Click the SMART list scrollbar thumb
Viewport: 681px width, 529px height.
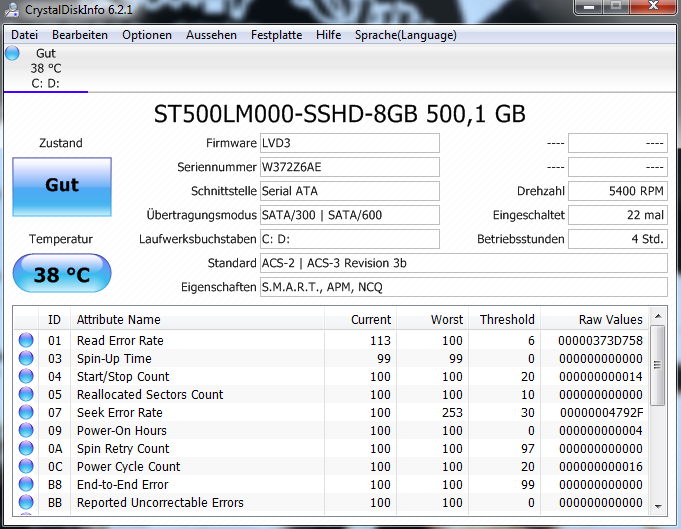click(658, 365)
